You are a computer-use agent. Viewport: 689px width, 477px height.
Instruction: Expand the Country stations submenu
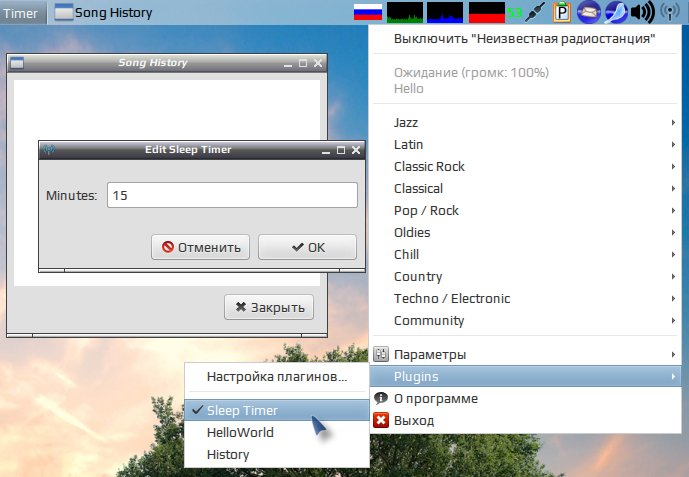(x=525, y=276)
